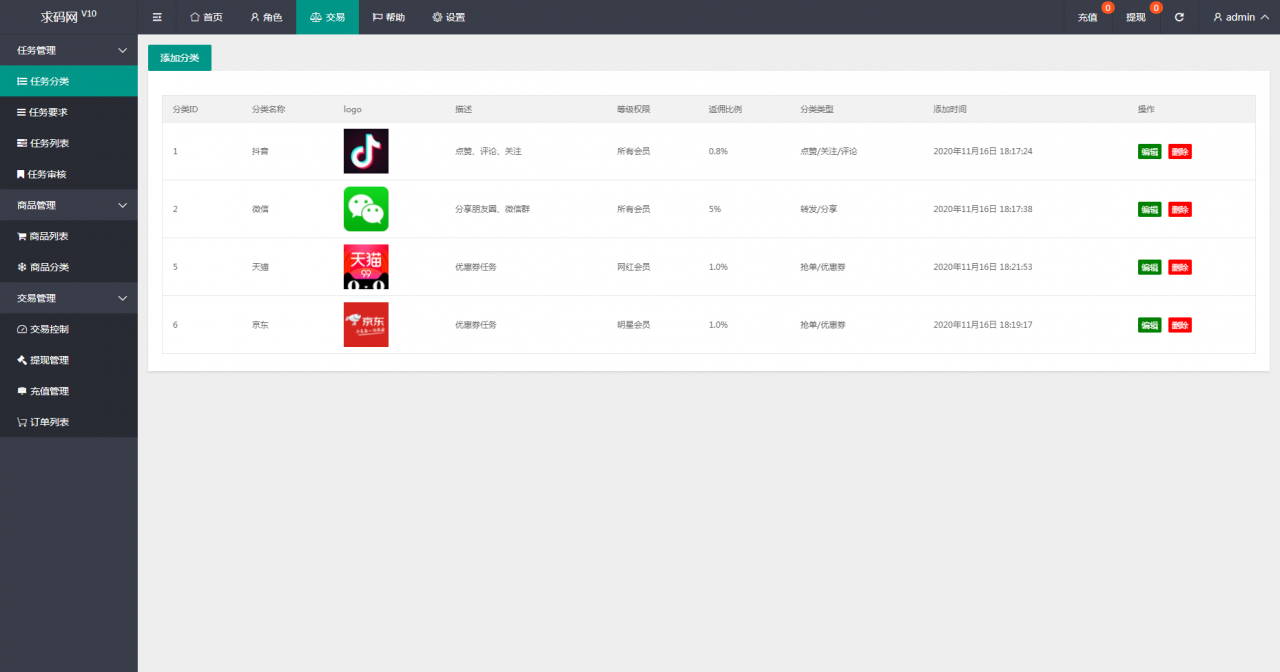The width and height of the screenshot is (1280, 672).
Task: Click the 京东 JD logo thumbnail
Action: coord(366,325)
